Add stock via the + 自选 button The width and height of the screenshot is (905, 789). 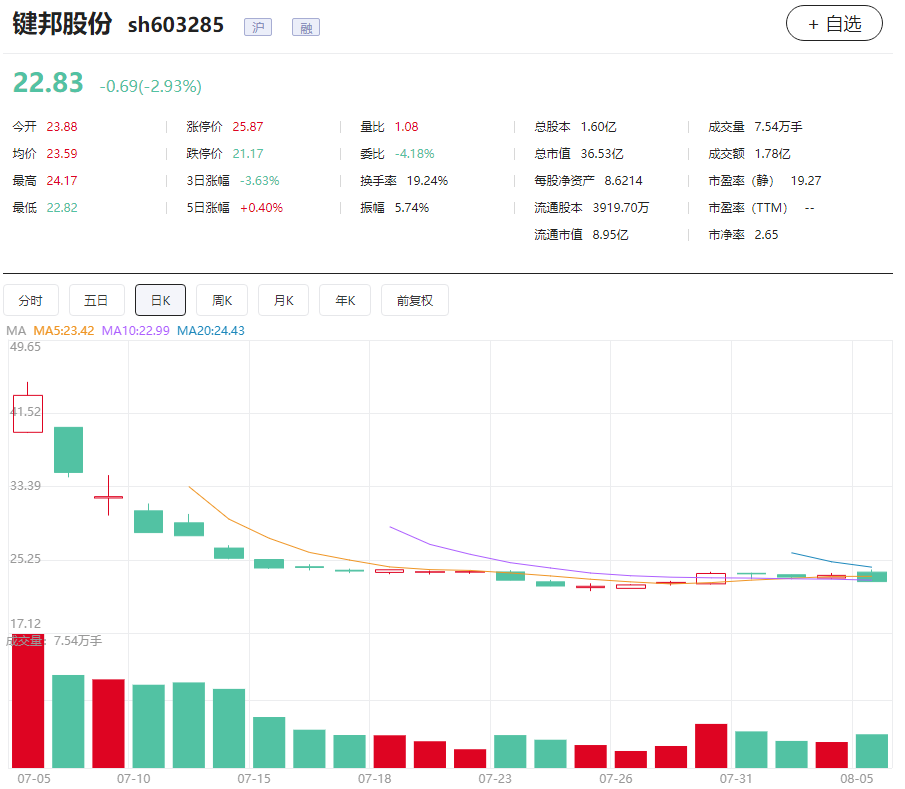pos(834,24)
